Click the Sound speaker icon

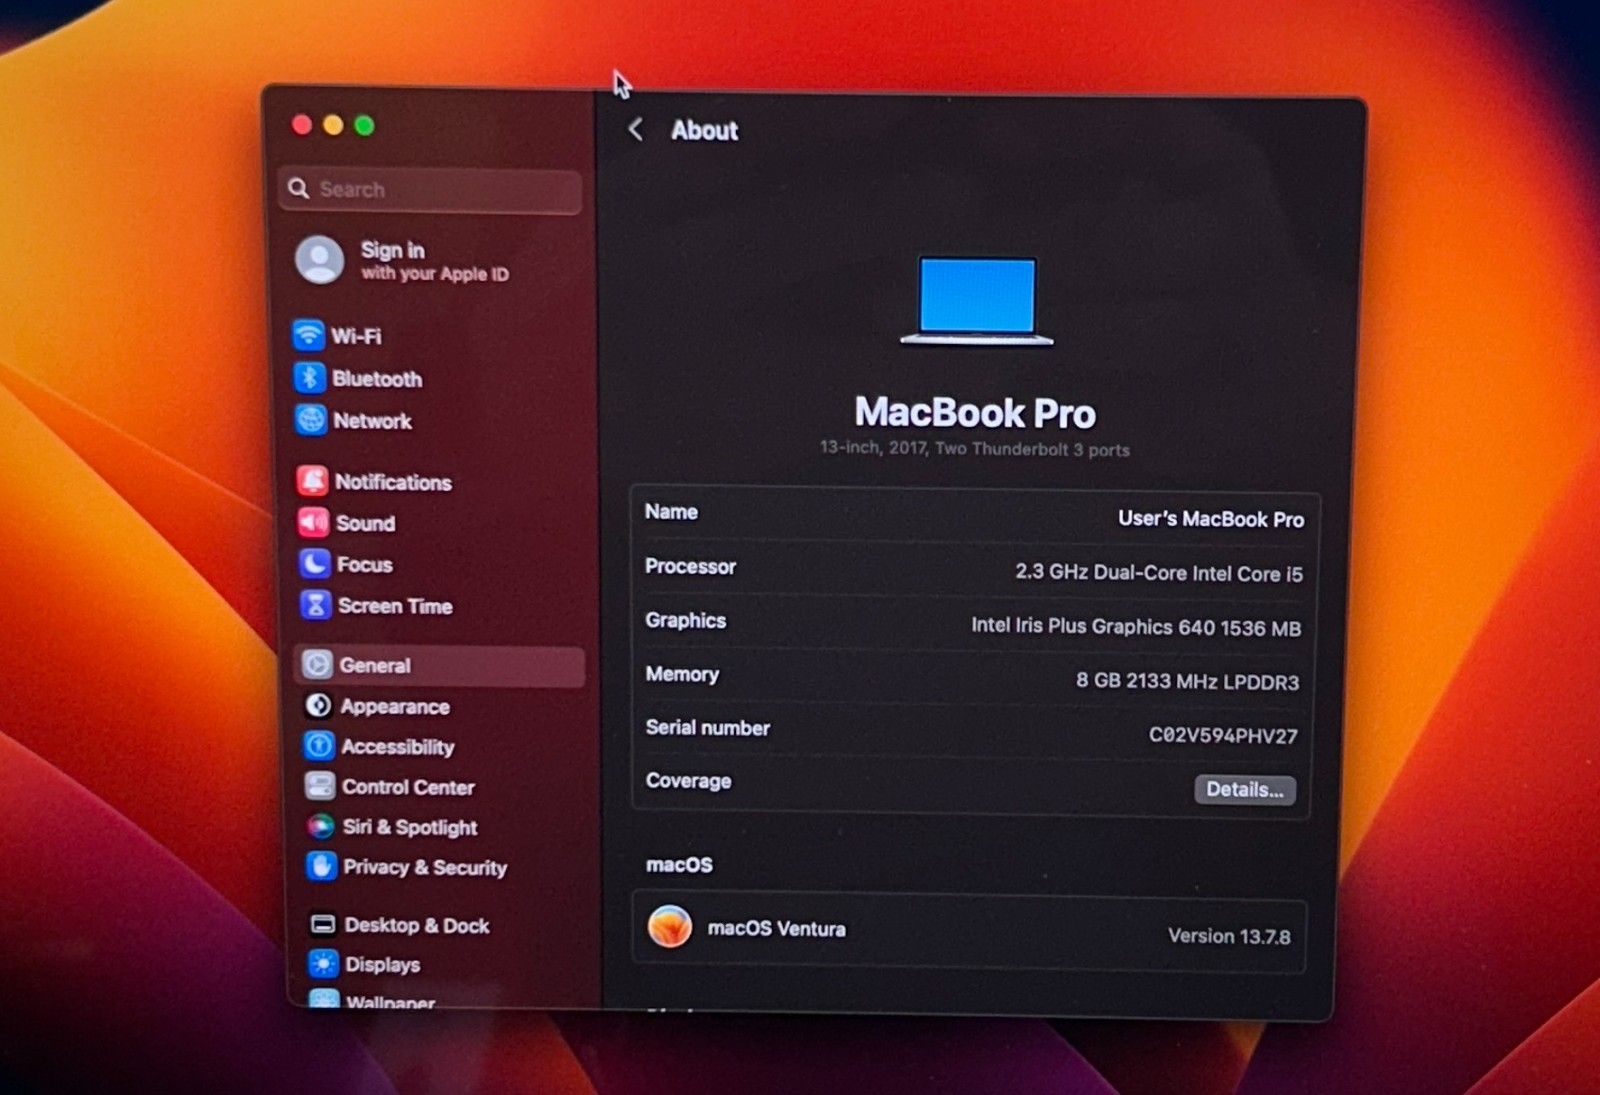click(313, 522)
